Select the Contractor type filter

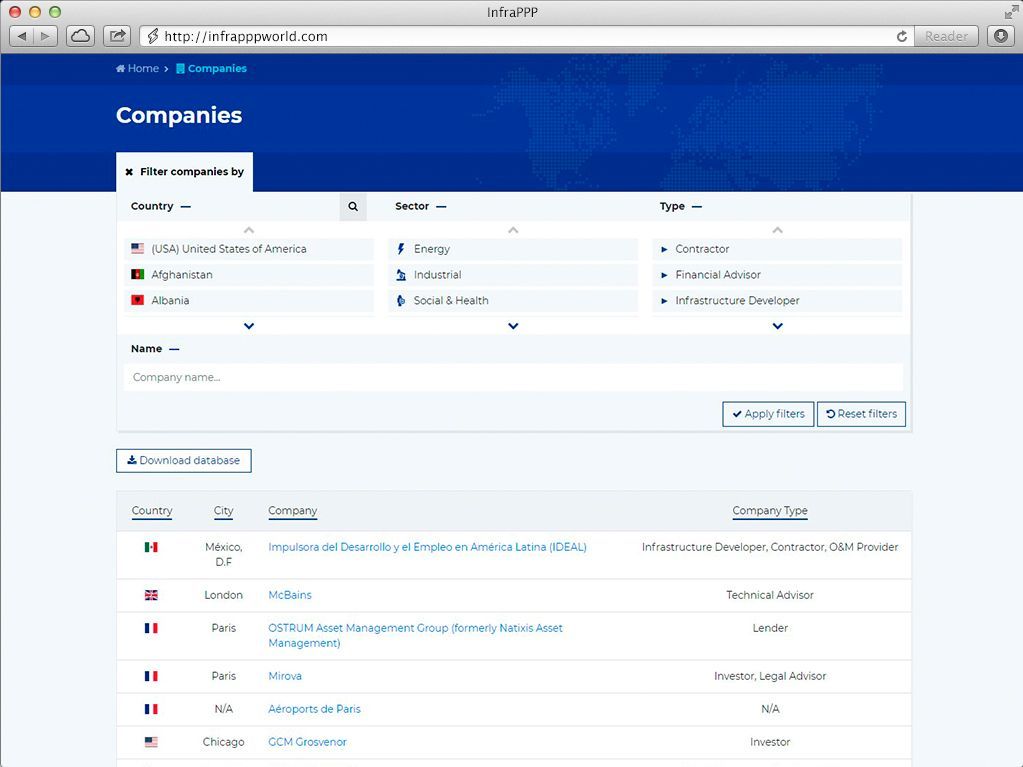(702, 249)
